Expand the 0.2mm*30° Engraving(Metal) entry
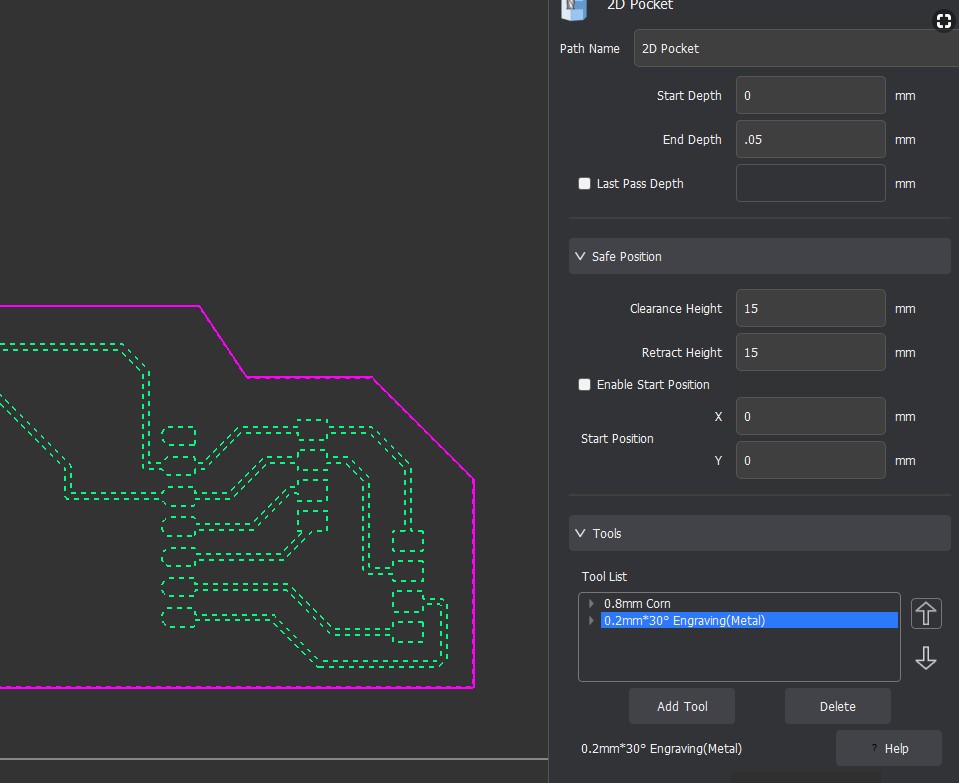The width and height of the screenshot is (959, 783). pos(591,620)
